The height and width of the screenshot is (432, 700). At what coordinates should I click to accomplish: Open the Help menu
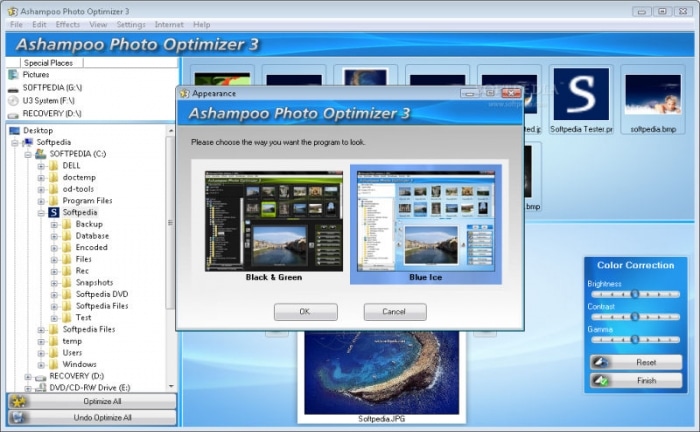[x=202, y=25]
